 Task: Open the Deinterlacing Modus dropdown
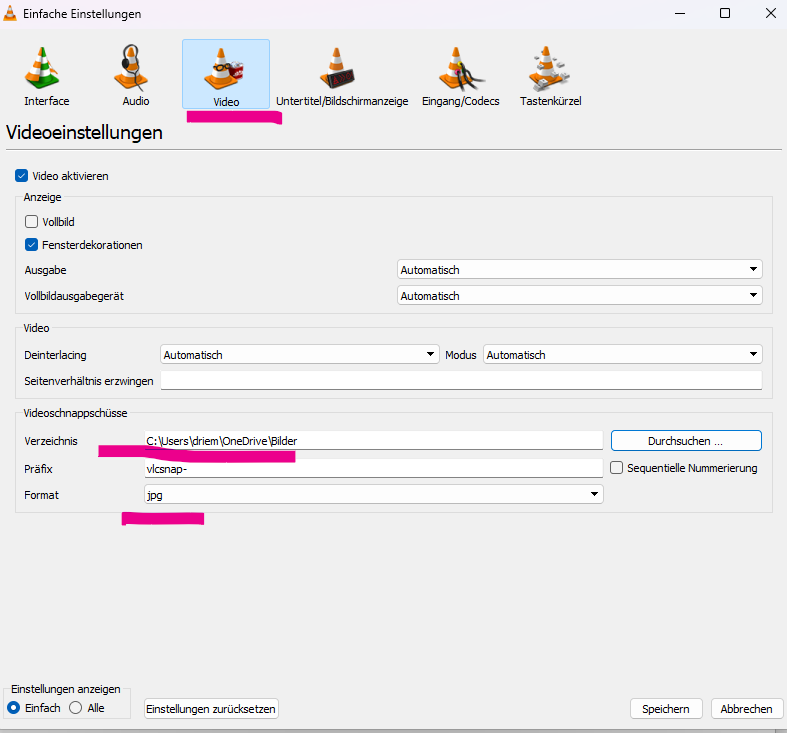click(x=622, y=355)
